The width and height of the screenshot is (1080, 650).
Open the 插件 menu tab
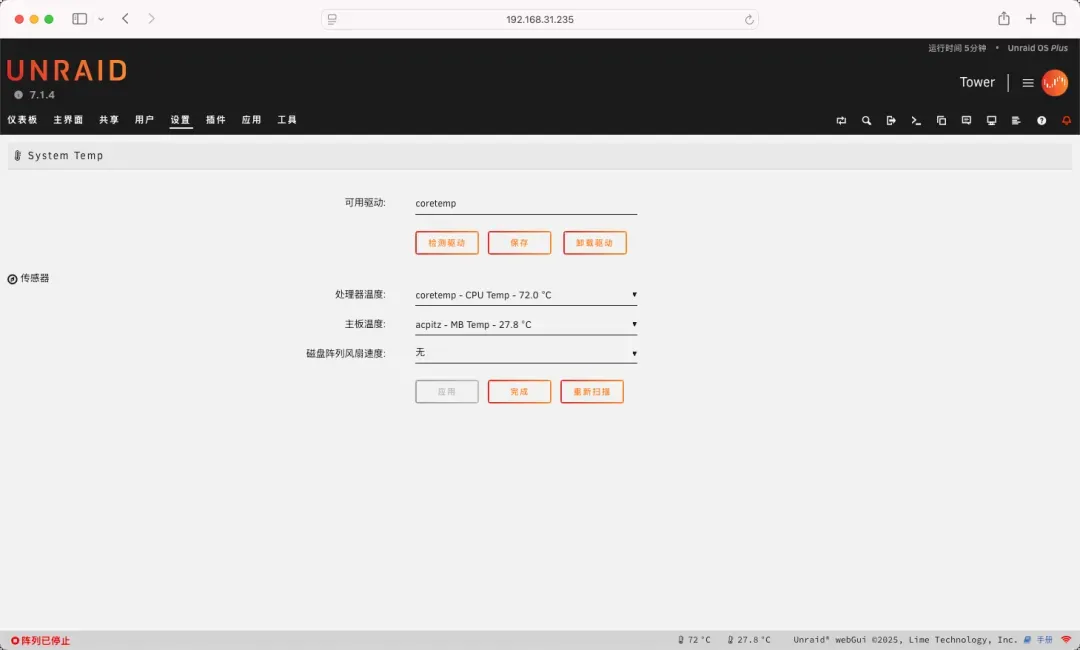click(215, 120)
